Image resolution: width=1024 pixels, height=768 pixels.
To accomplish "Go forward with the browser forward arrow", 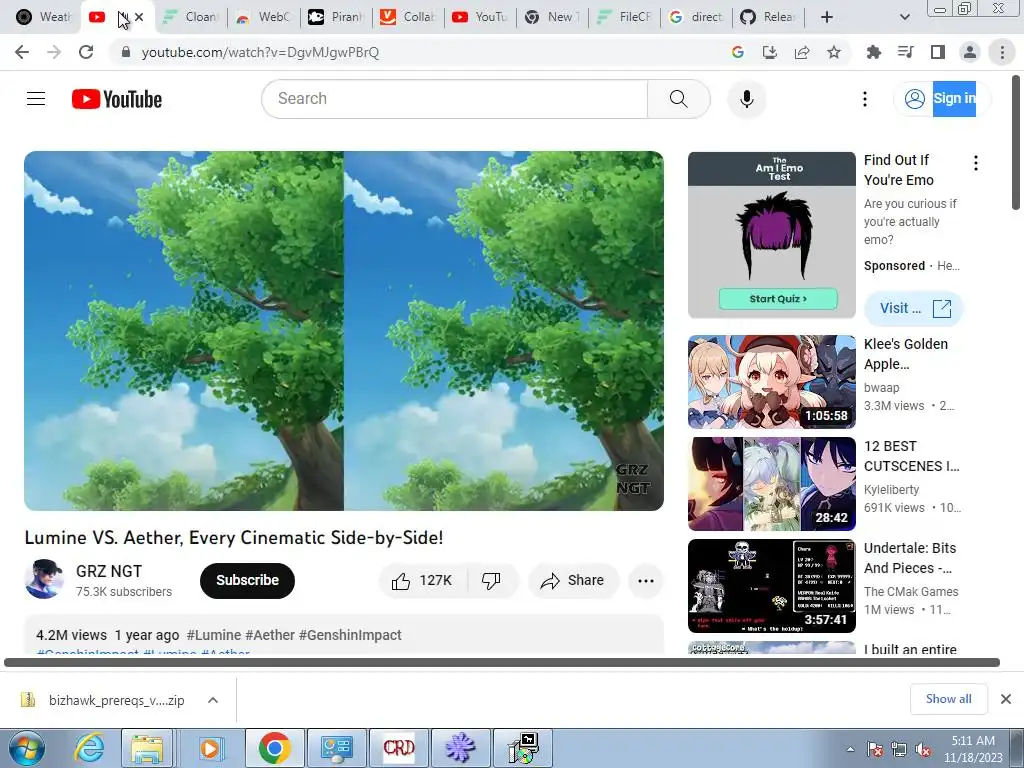I will tap(54, 52).
